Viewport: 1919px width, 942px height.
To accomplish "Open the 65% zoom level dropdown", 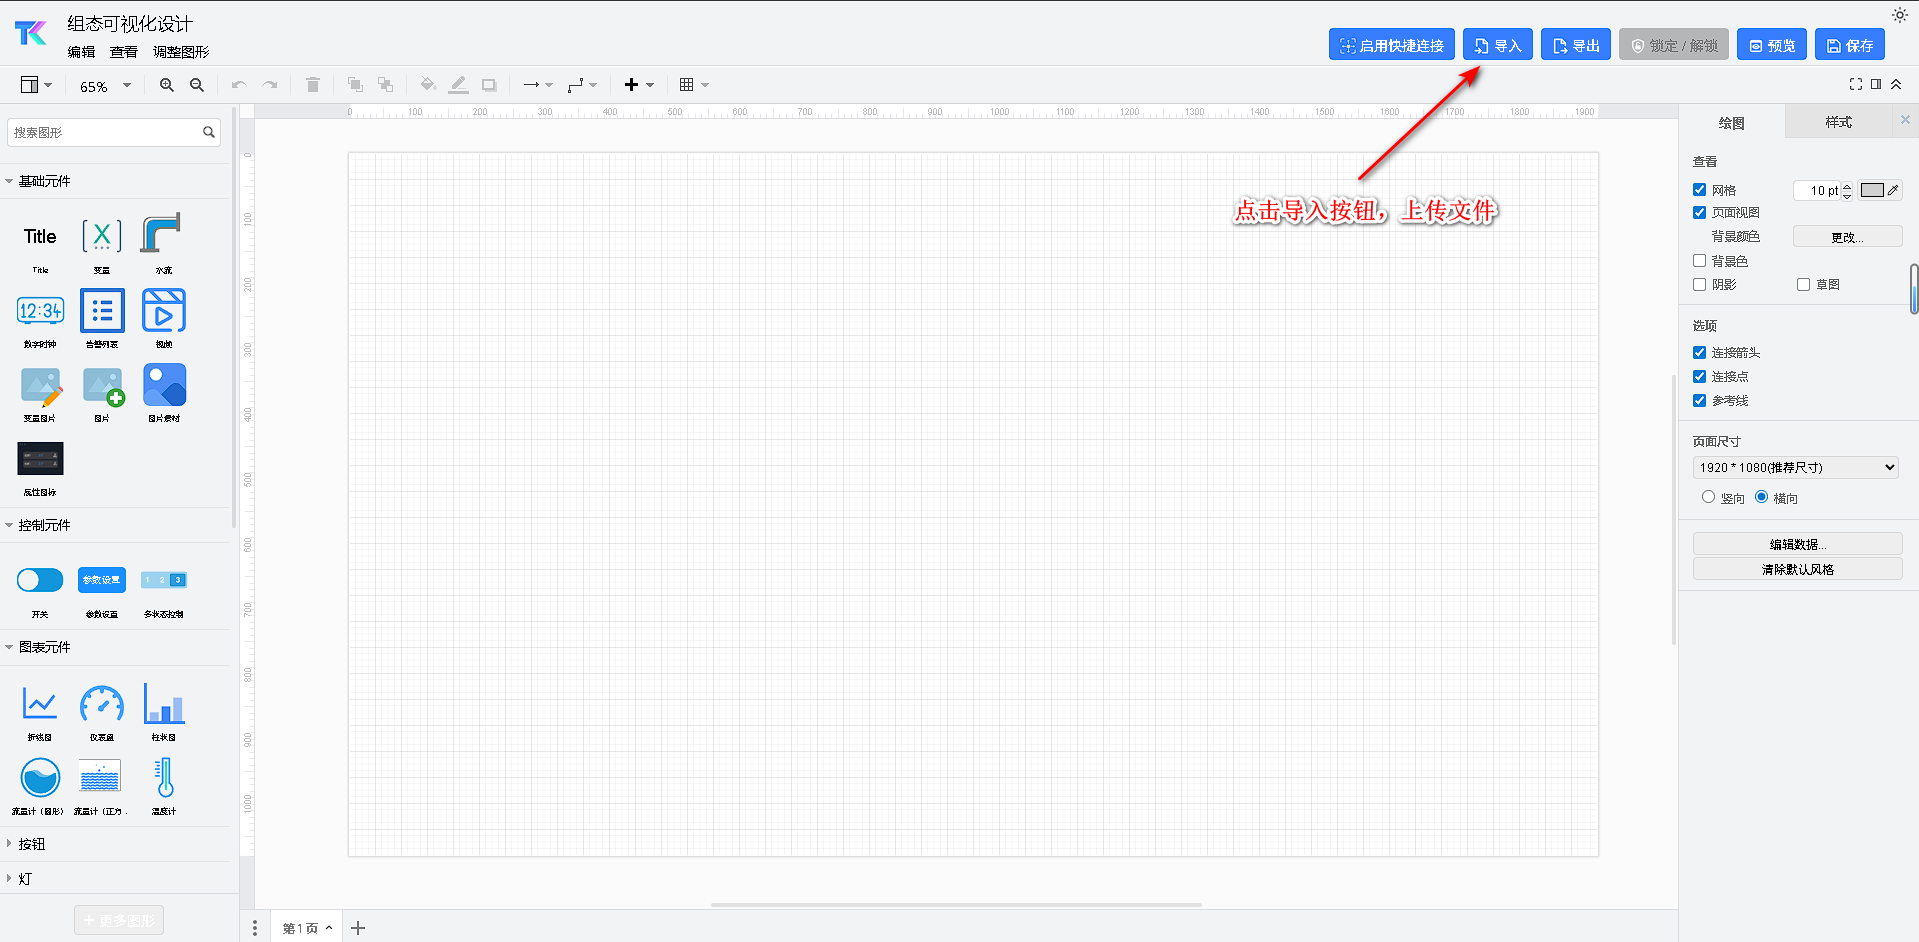I will point(105,86).
